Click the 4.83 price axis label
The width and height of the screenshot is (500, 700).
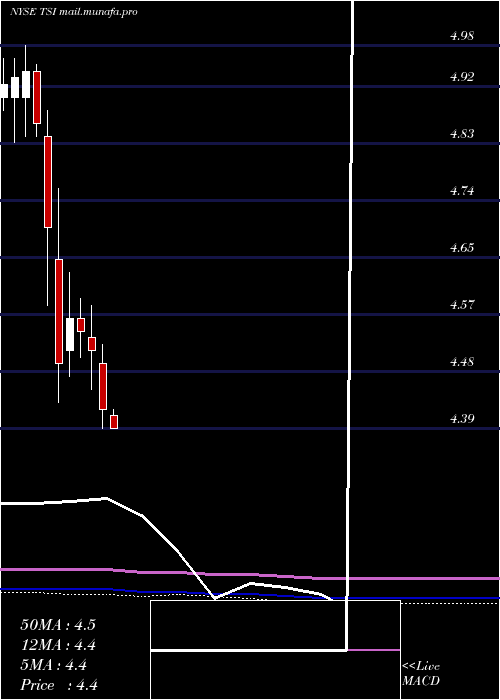tap(462, 134)
